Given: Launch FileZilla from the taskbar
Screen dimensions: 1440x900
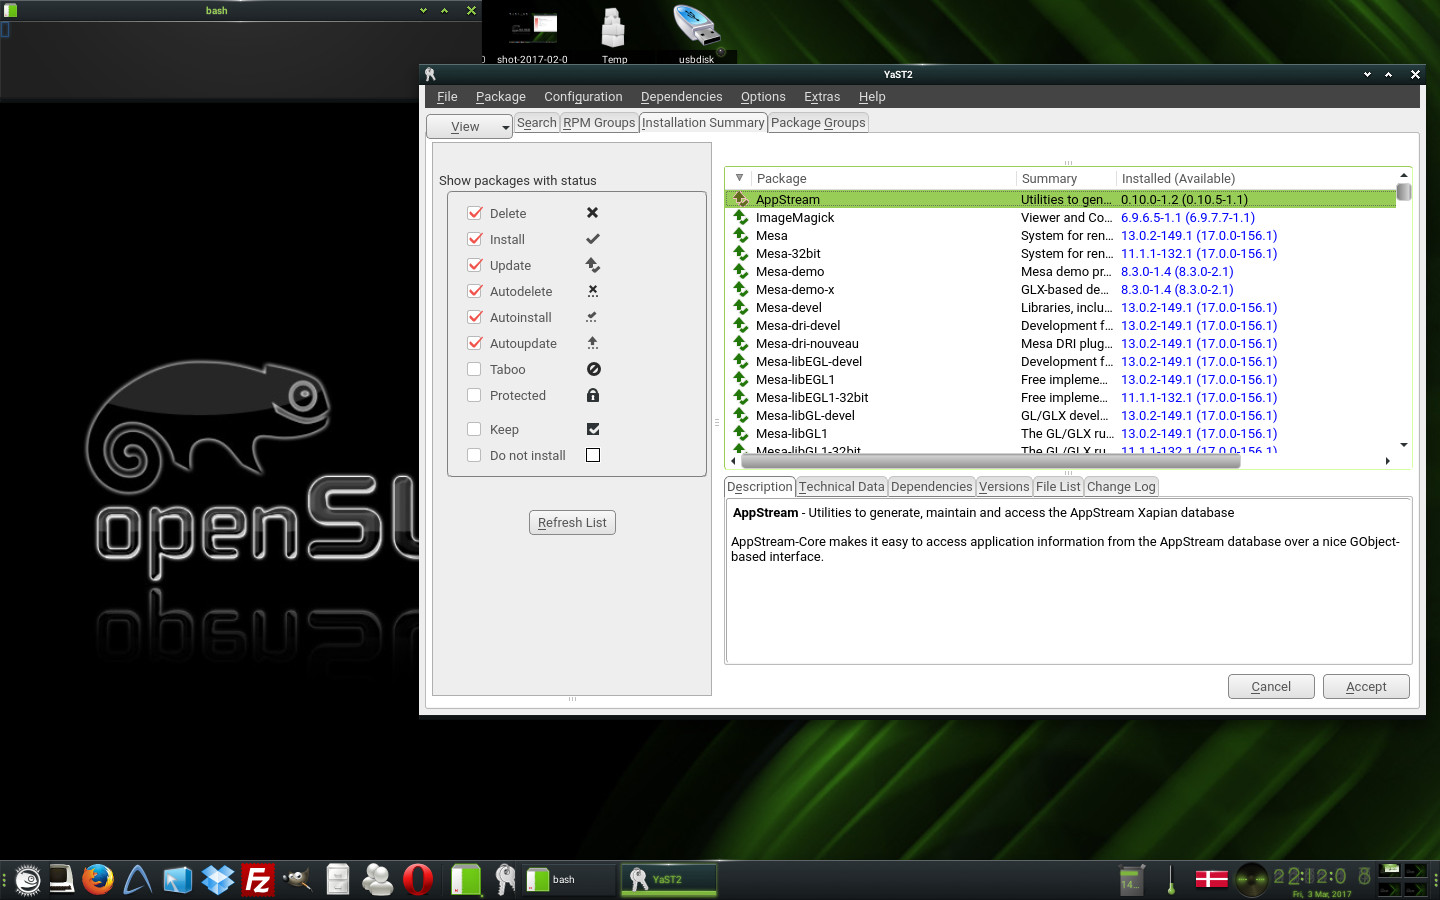Looking at the screenshot, I should pyautogui.click(x=257, y=879).
